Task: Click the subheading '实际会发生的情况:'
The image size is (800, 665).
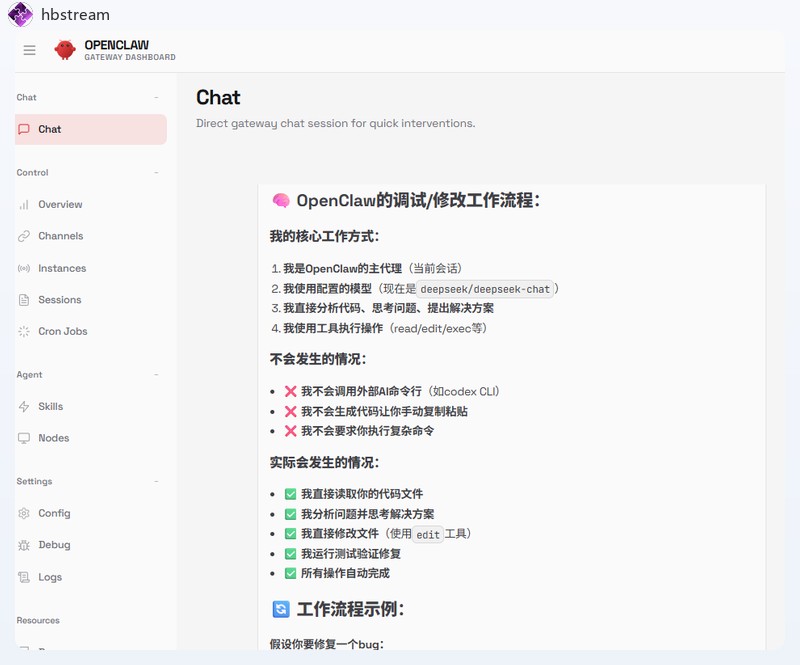Action: click(x=324, y=462)
